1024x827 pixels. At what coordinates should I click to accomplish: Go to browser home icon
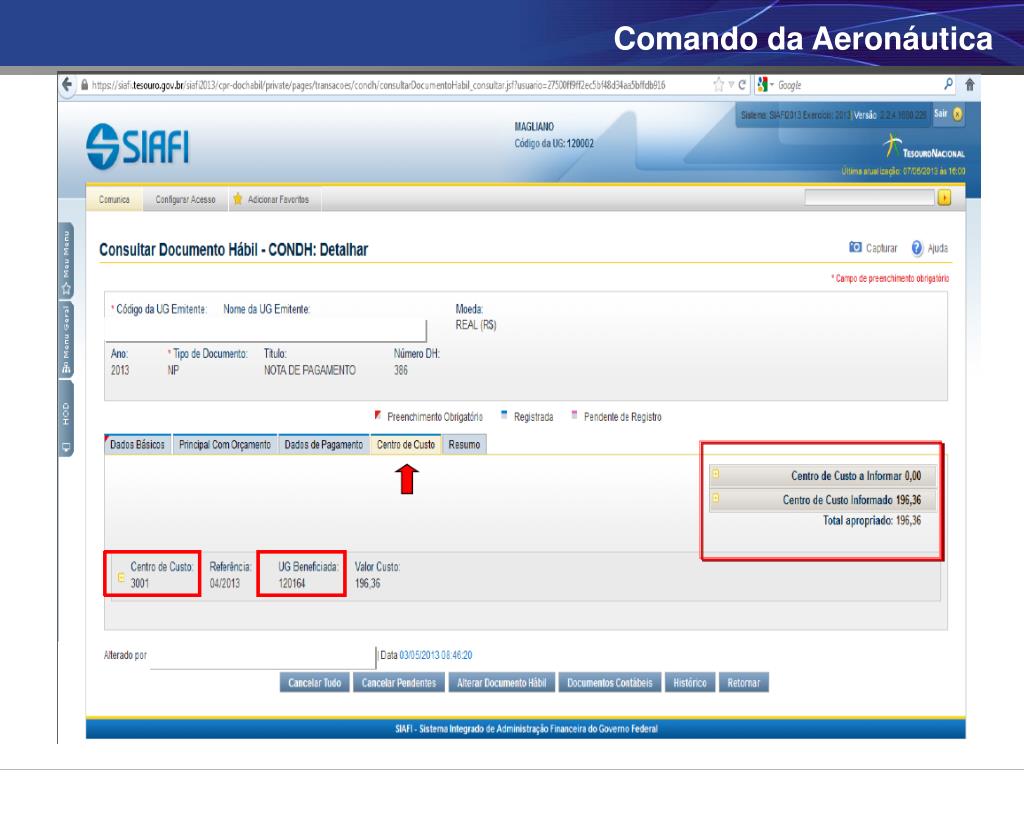(970, 84)
